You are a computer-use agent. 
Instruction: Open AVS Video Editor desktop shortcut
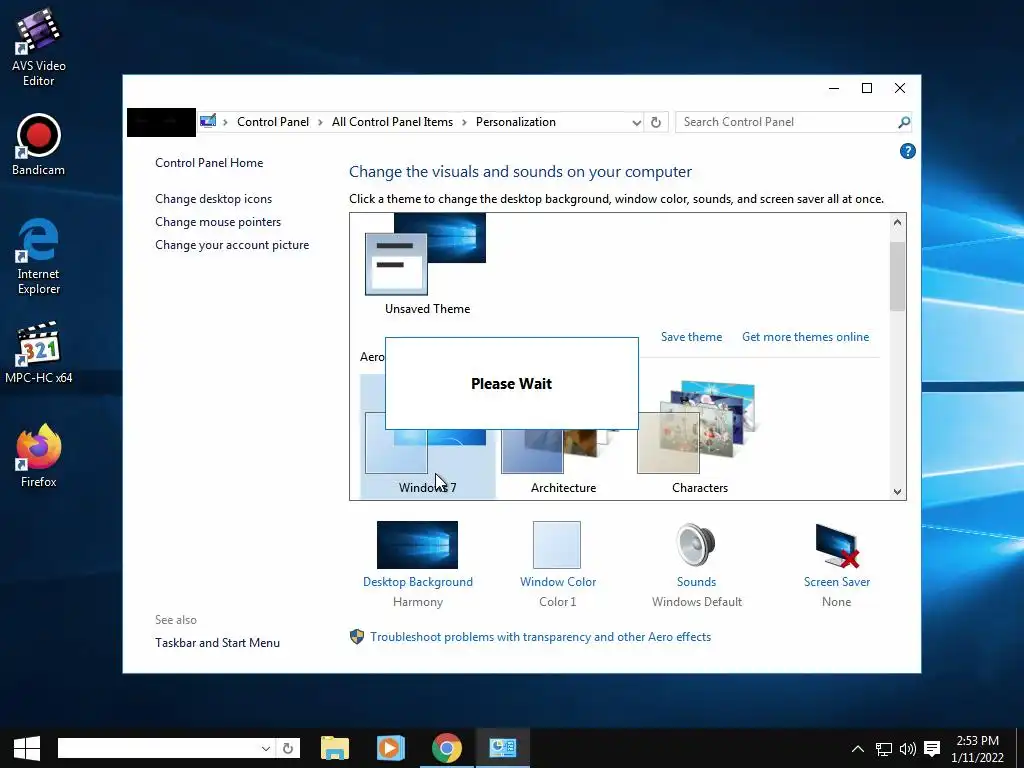(38, 46)
